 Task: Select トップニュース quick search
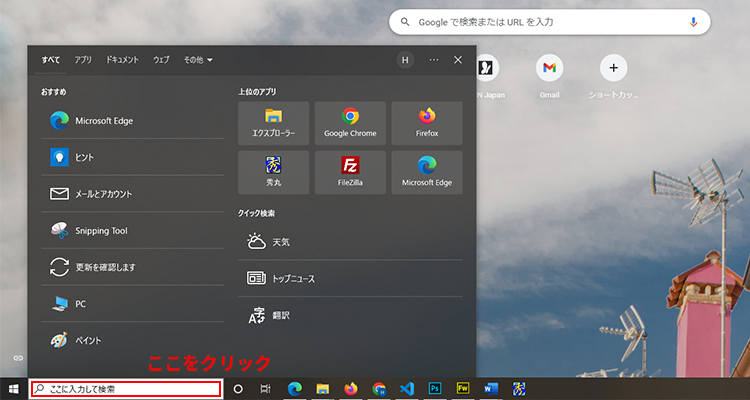point(293,278)
